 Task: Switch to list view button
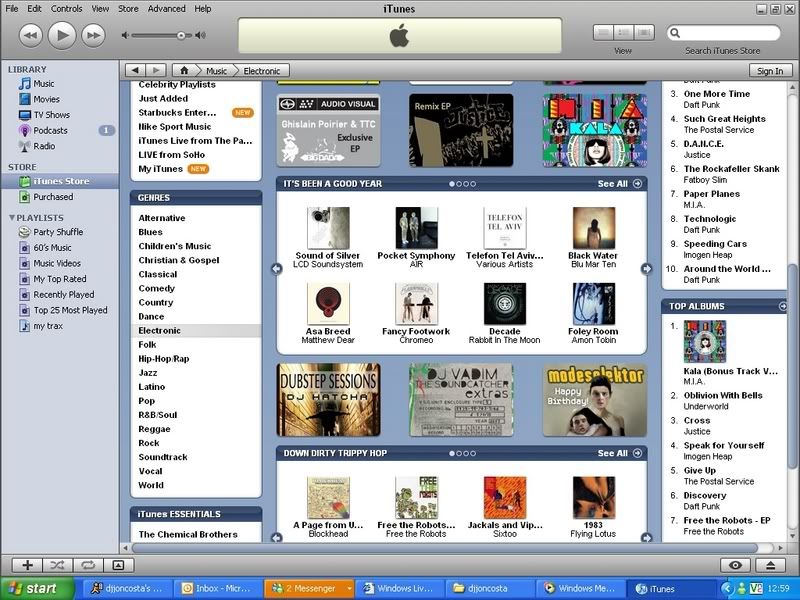pyautogui.click(x=603, y=33)
